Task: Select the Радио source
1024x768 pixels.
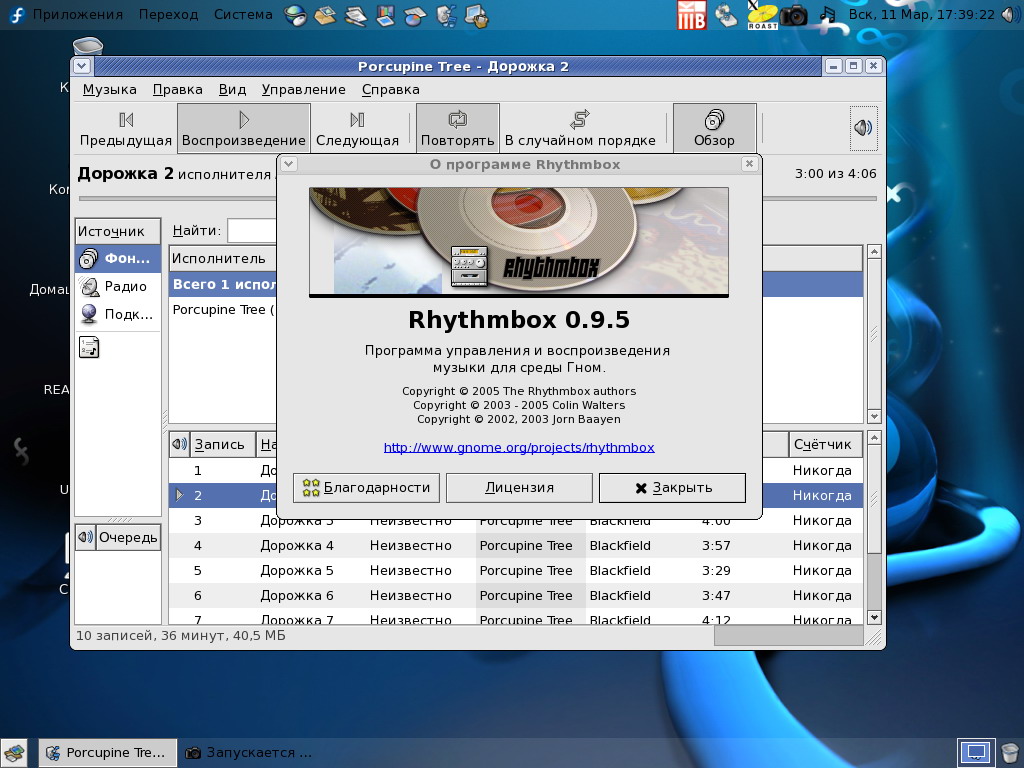Action: (118, 286)
